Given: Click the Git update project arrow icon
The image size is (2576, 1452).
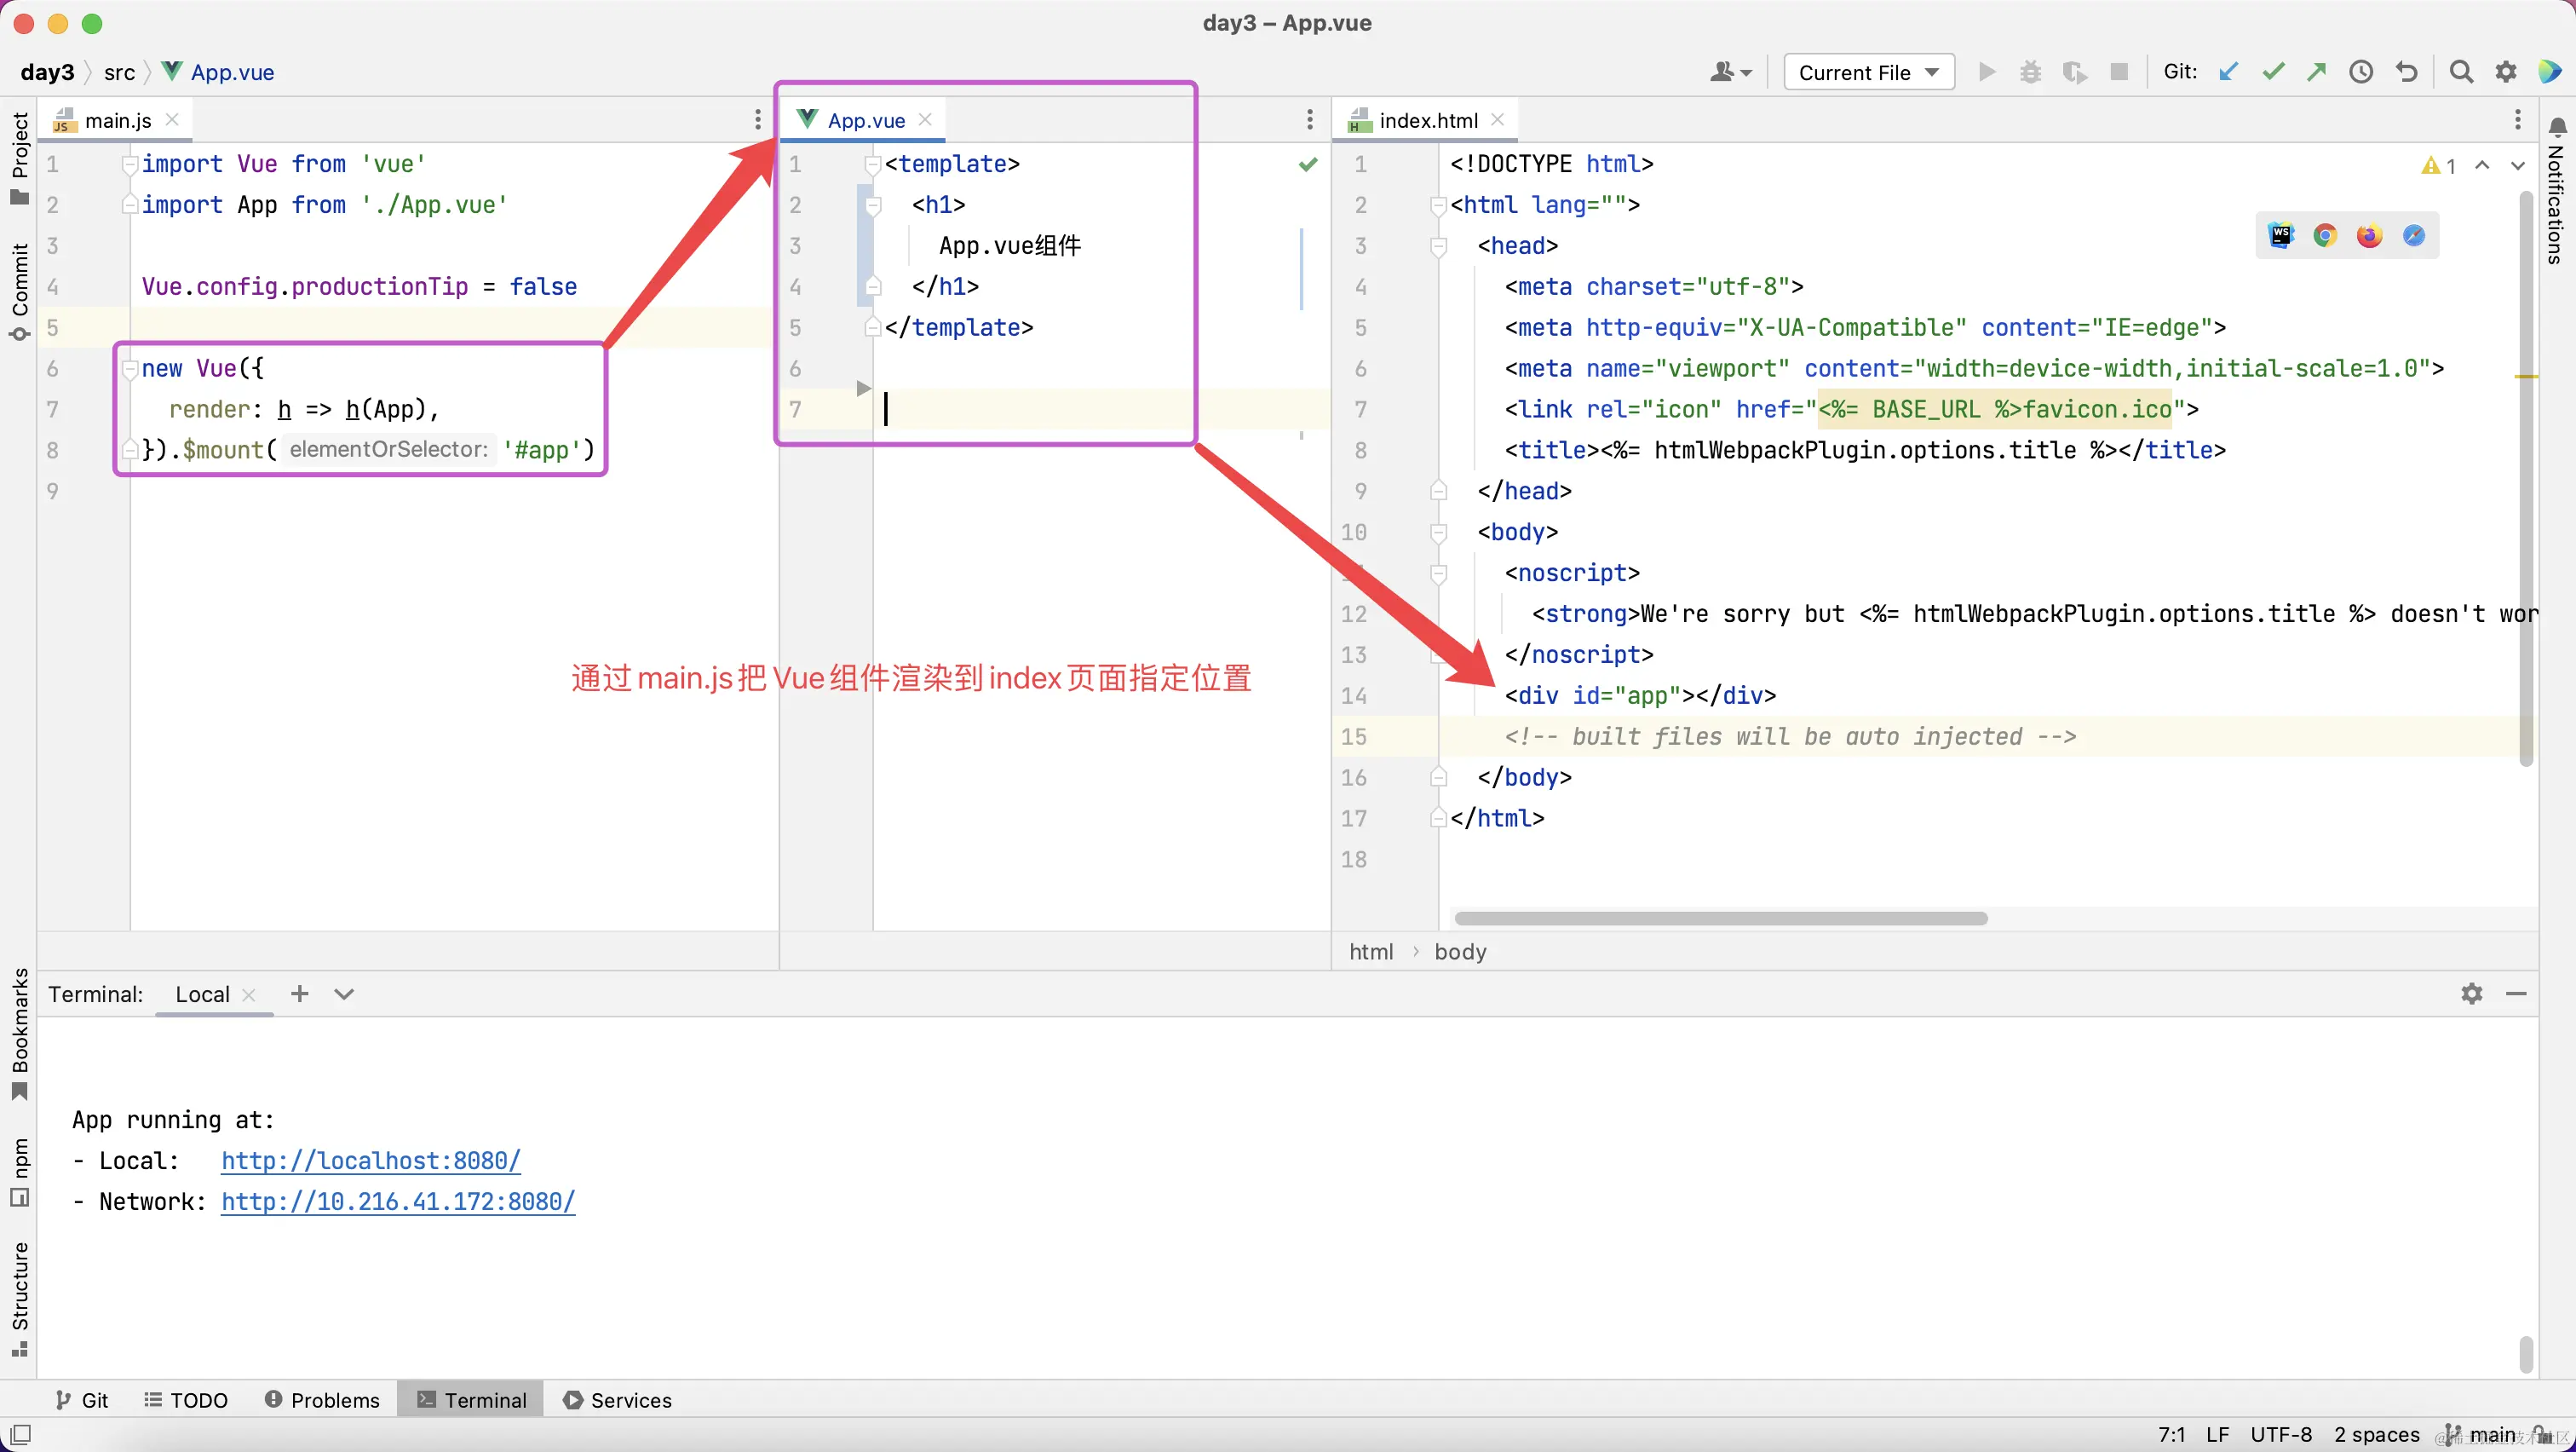Looking at the screenshot, I should [x=2228, y=72].
